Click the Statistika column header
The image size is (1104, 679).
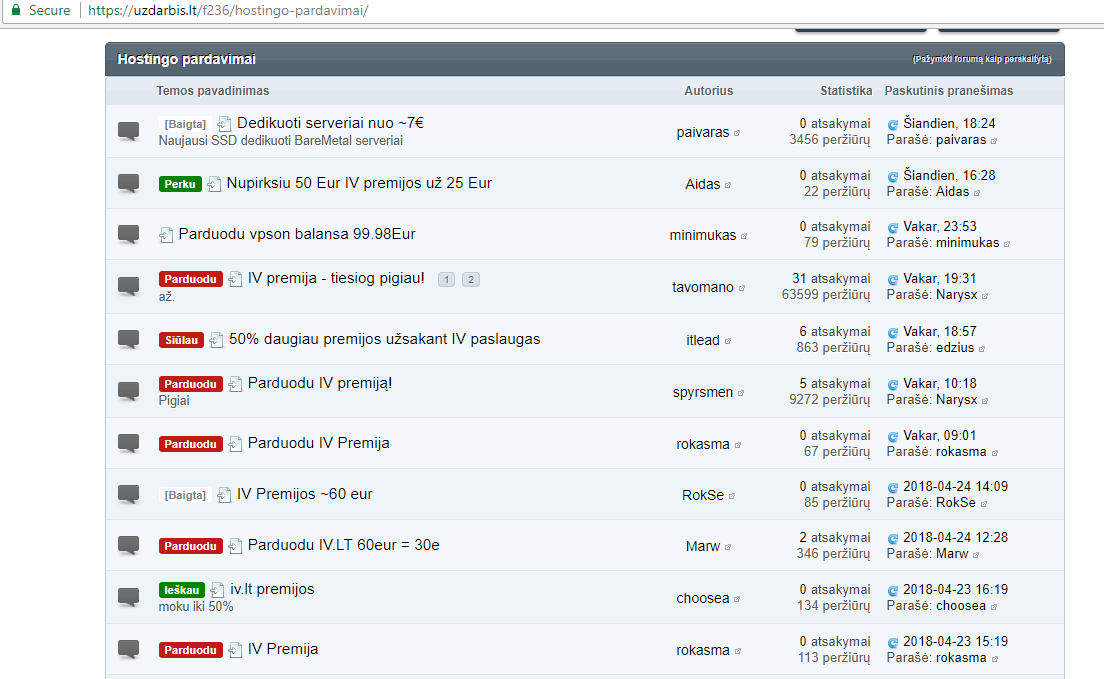coord(846,91)
